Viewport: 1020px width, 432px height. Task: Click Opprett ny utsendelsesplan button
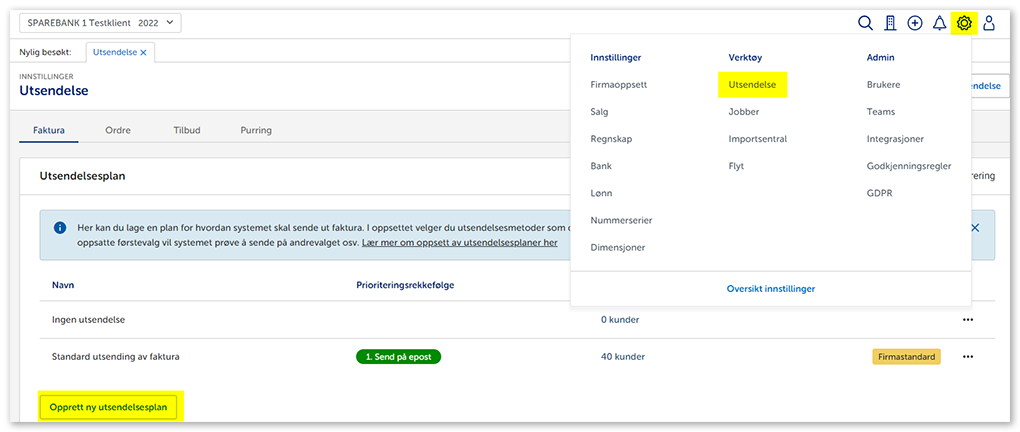(110, 407)
